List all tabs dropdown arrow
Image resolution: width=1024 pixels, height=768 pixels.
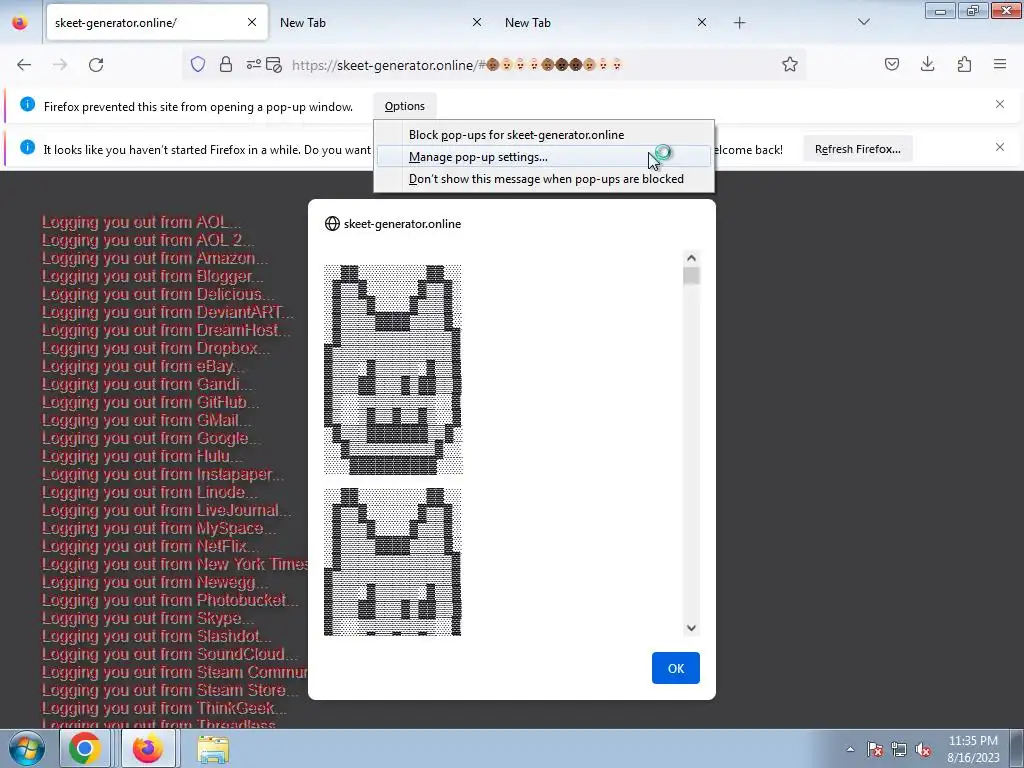[863, 22]
